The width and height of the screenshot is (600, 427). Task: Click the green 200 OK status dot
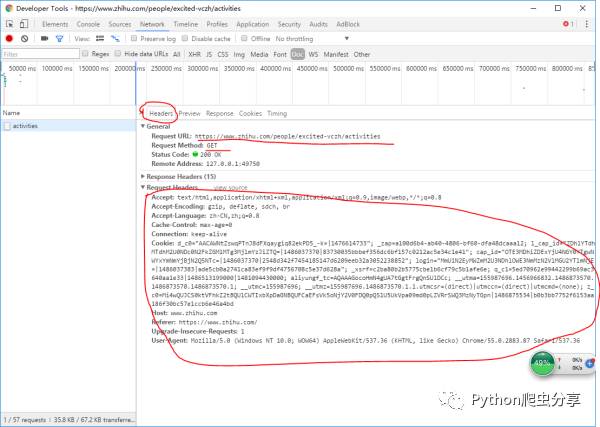point(195,154)
